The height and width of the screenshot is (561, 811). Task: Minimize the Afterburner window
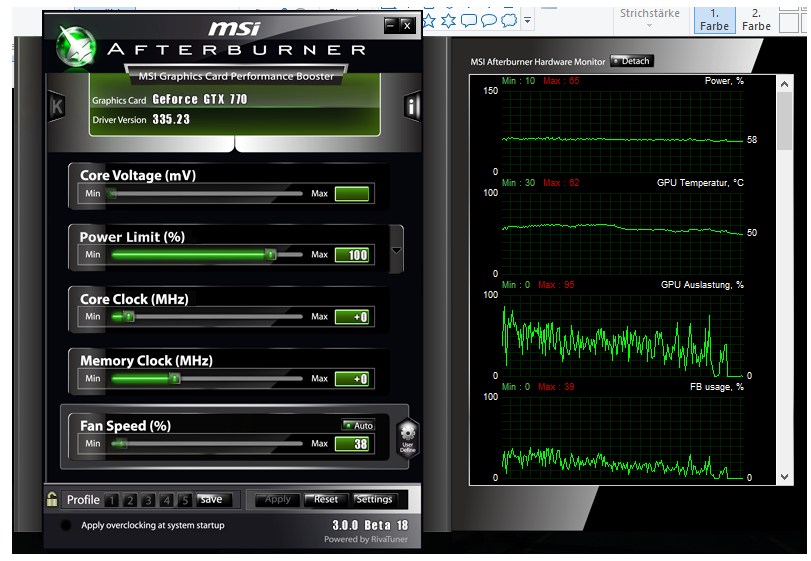pos(391,25)
